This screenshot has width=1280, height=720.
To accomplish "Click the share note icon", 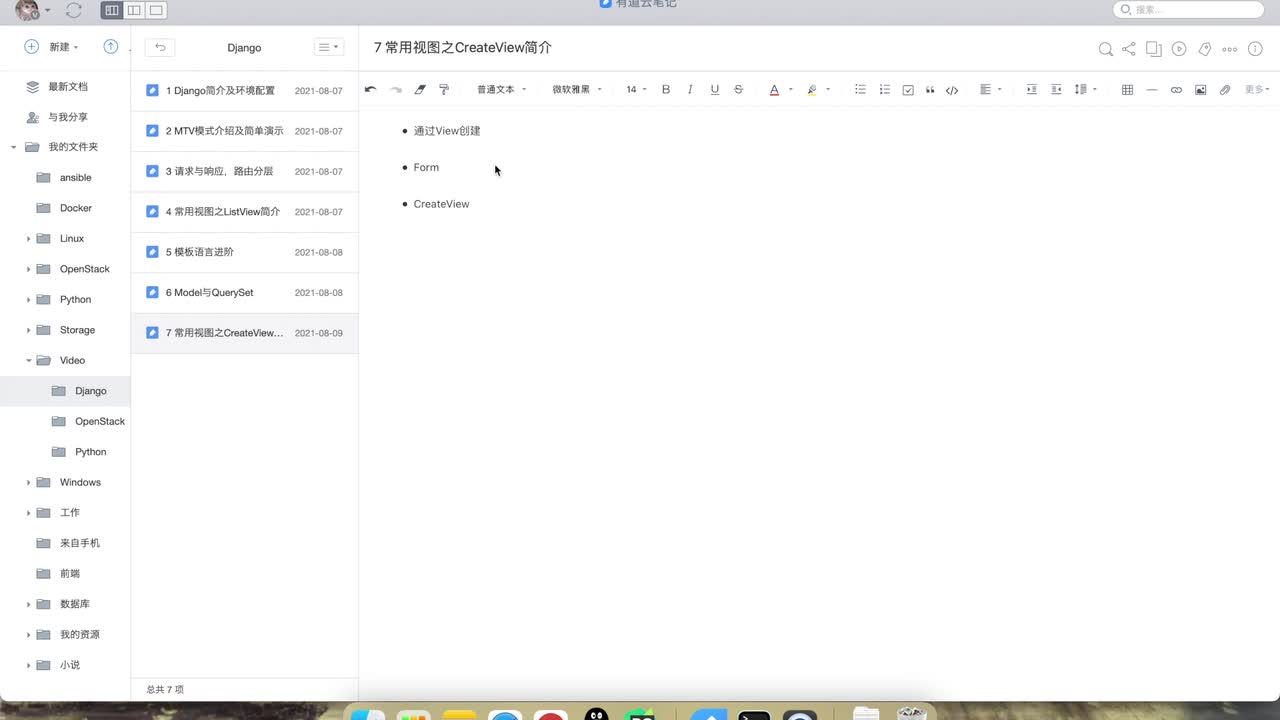I will click(1129, 48).
